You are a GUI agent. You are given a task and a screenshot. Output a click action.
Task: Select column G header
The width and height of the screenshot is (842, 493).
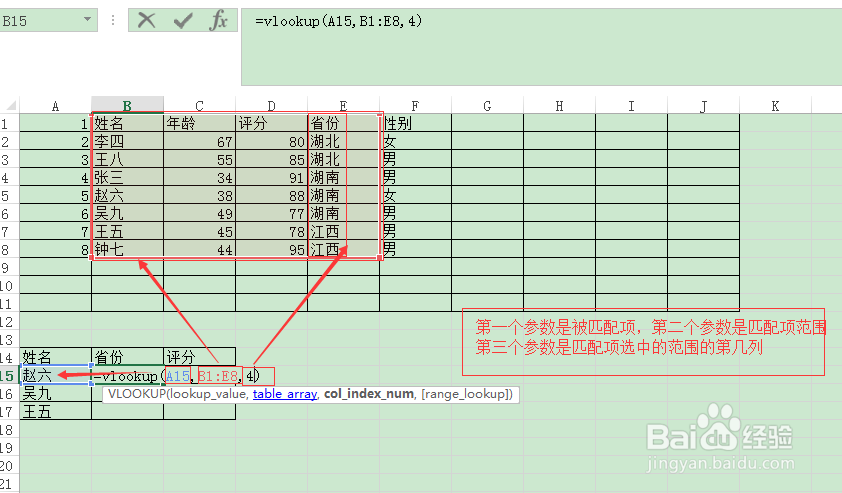click(487, 105)
